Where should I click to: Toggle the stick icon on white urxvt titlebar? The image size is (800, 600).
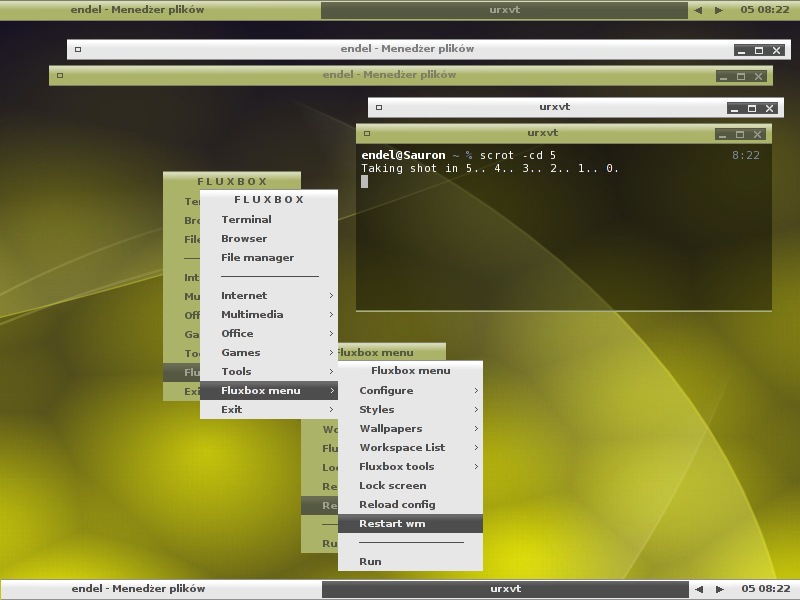click(379, 108)
